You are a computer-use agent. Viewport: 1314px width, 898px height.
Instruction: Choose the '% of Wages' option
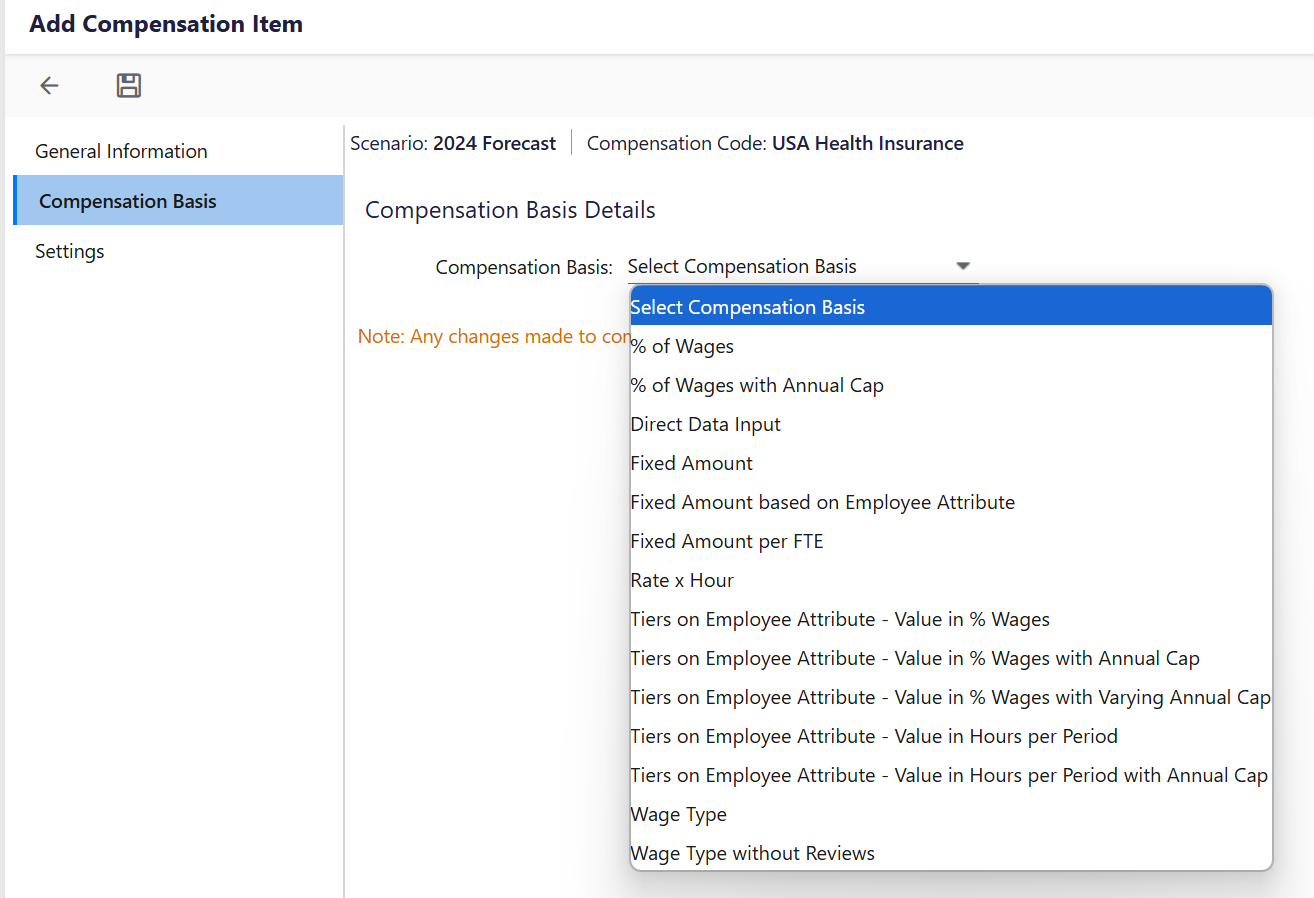[682, 346]
